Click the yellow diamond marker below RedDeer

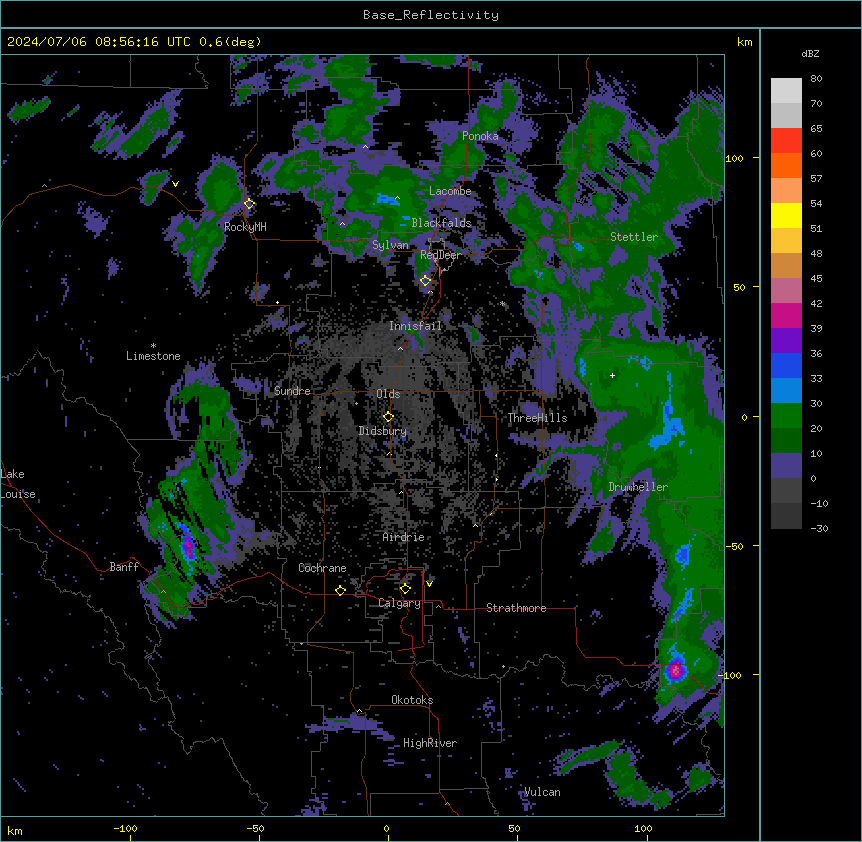[x=425, y=281]
